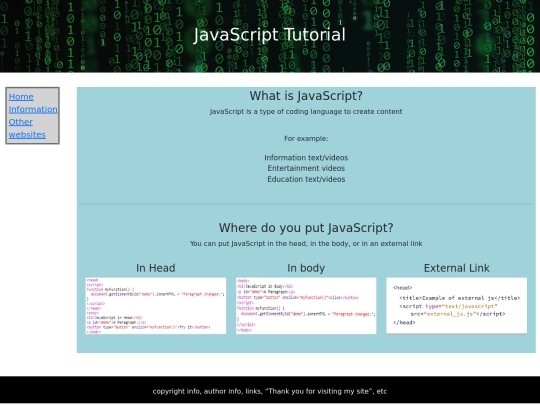
Task: Click the In body code screenshot
Action: click(x=306, y=305)
